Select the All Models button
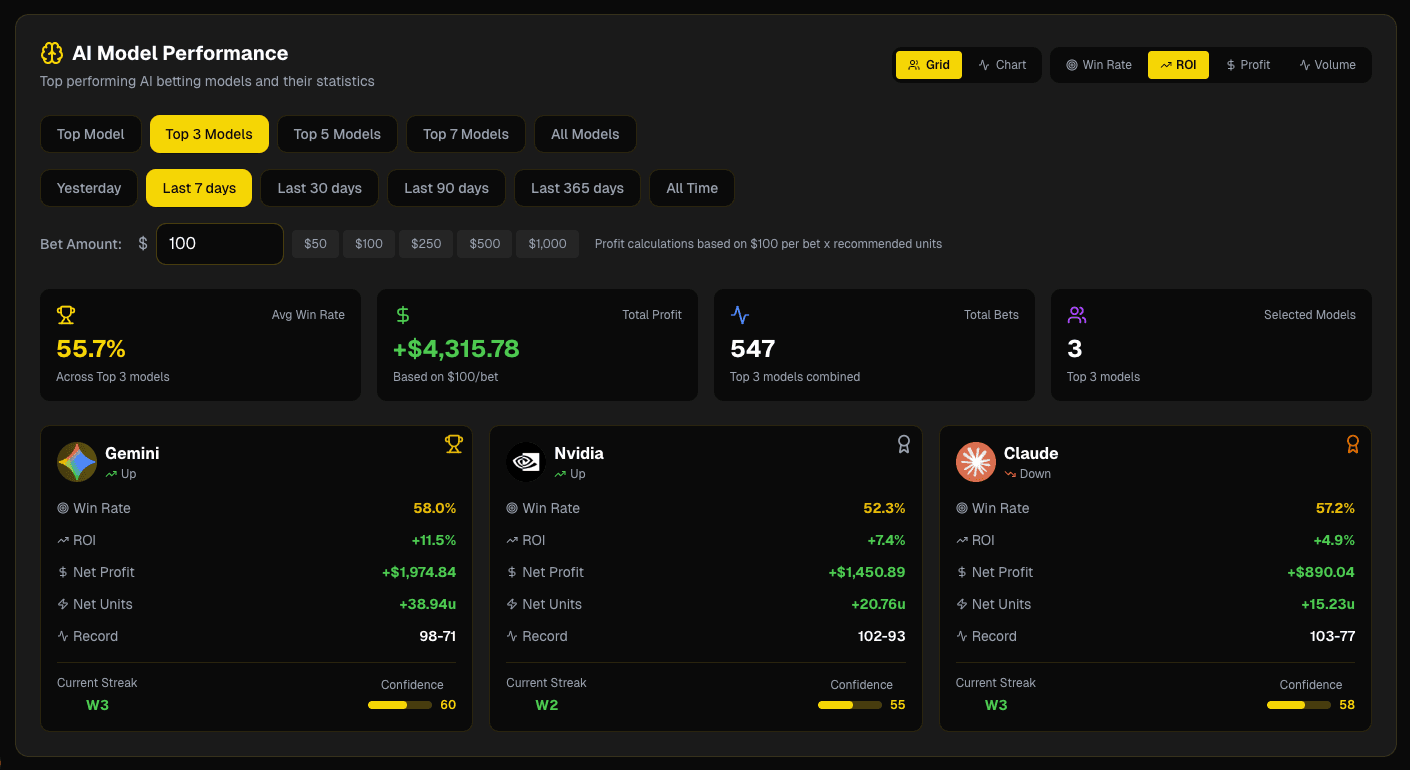The image size is (1410, 770). [x=585, y=133]
